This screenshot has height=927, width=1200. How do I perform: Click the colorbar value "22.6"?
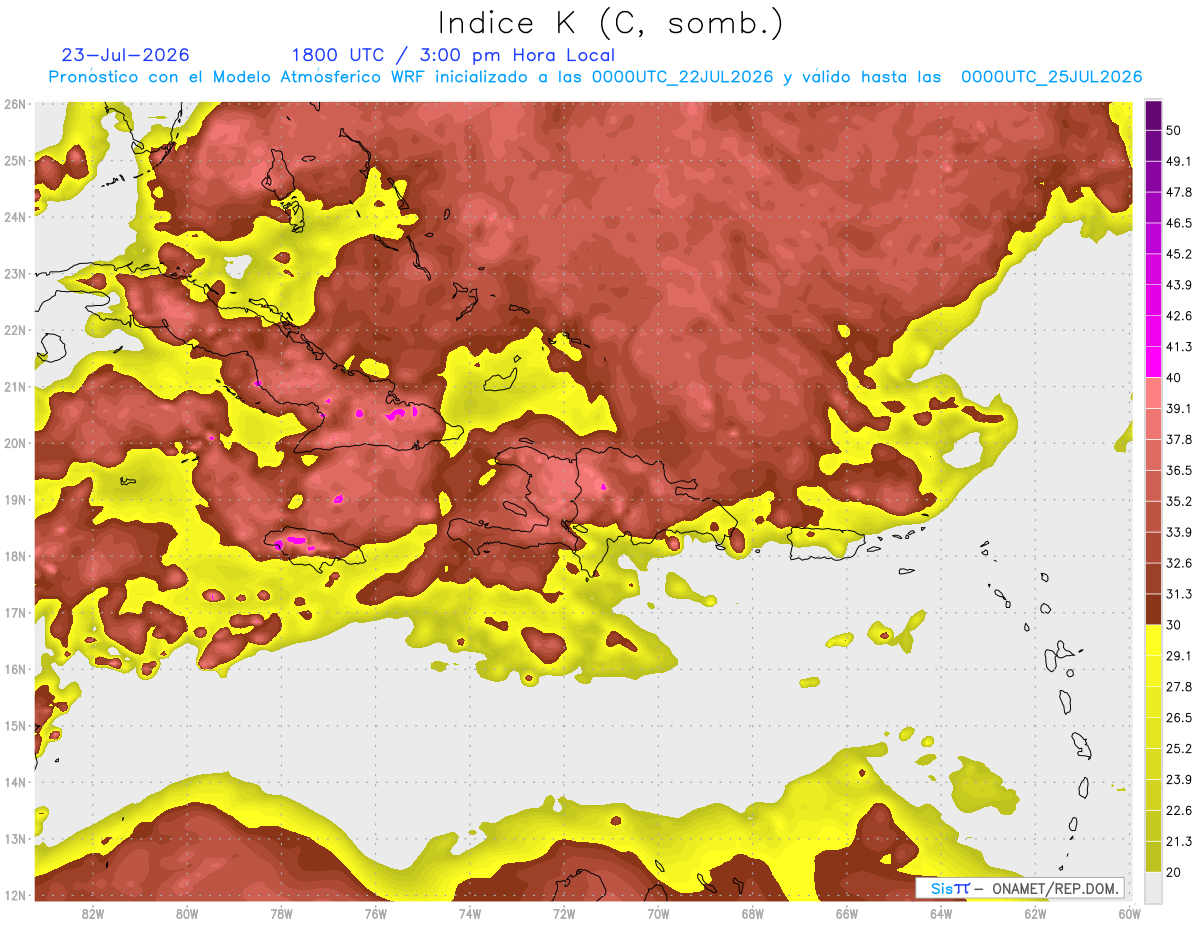pyautogui.click(x=1180, y=810)
